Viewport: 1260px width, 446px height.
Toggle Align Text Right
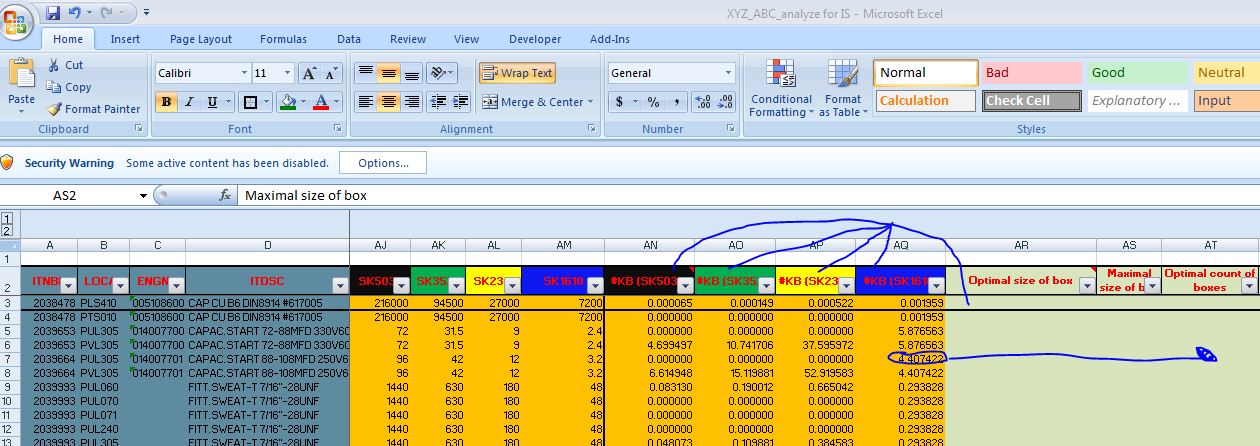(x=411, y=102)
